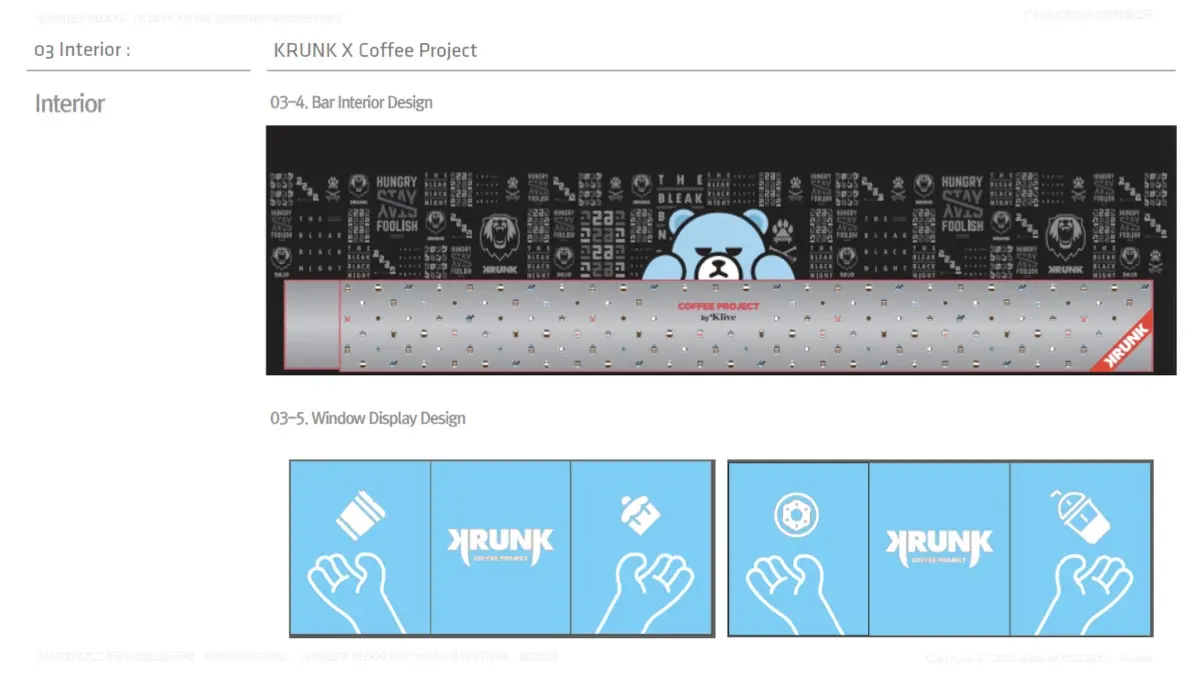
Task: Select the donut icon in right window display
Action: point(796,516)
